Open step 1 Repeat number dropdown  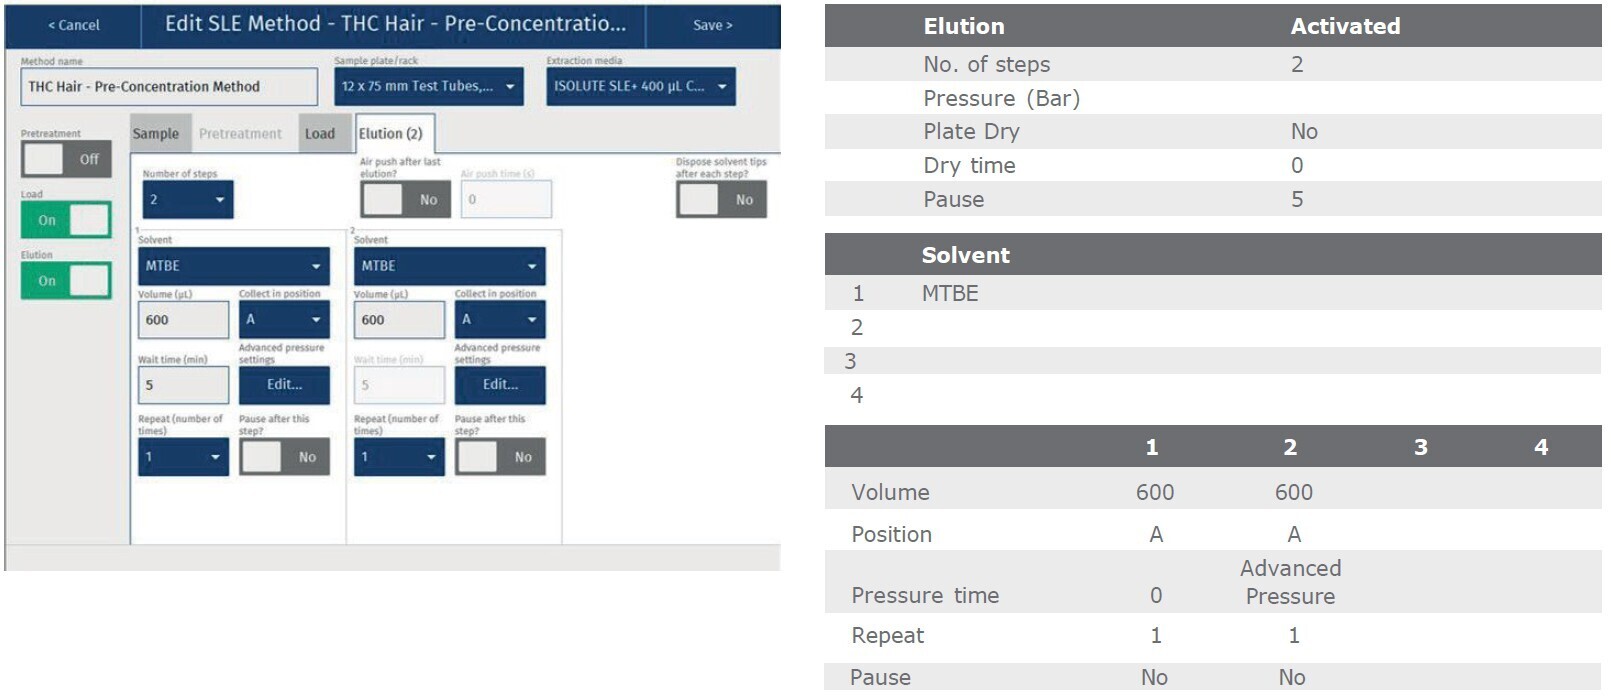pos(183,457)
